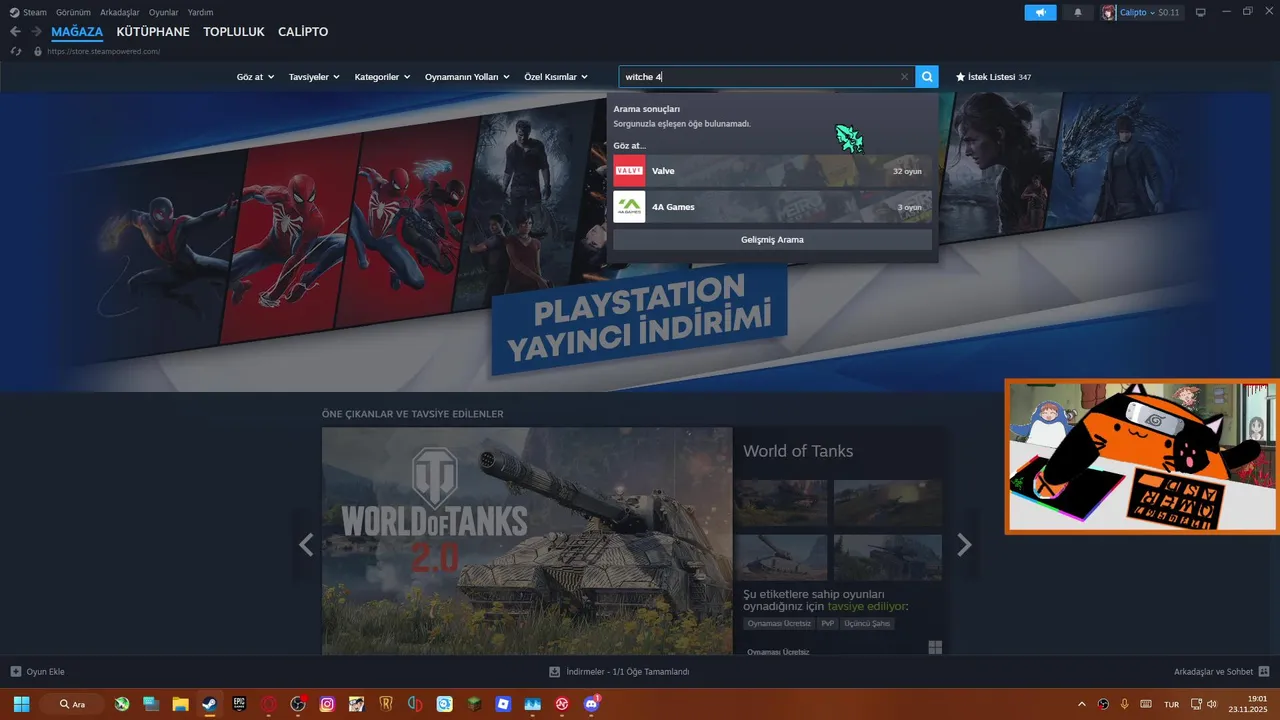Image resolution: width=1280 pixels, height=720 pixels.
Task: Click the Oynaması Ücretsiz tag
Action: (778, 624)
